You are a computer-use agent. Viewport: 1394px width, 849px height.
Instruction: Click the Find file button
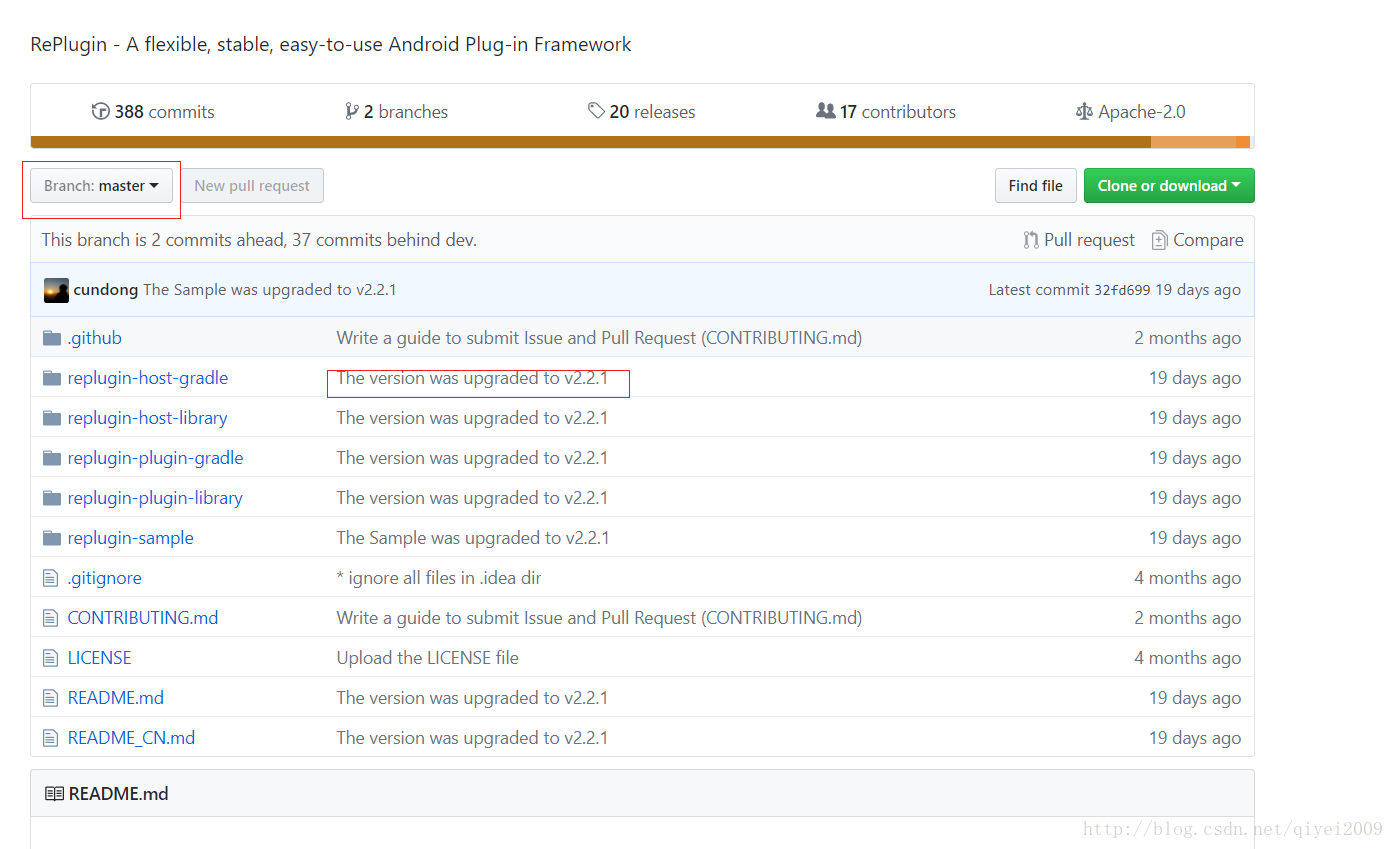point(1036,186)
